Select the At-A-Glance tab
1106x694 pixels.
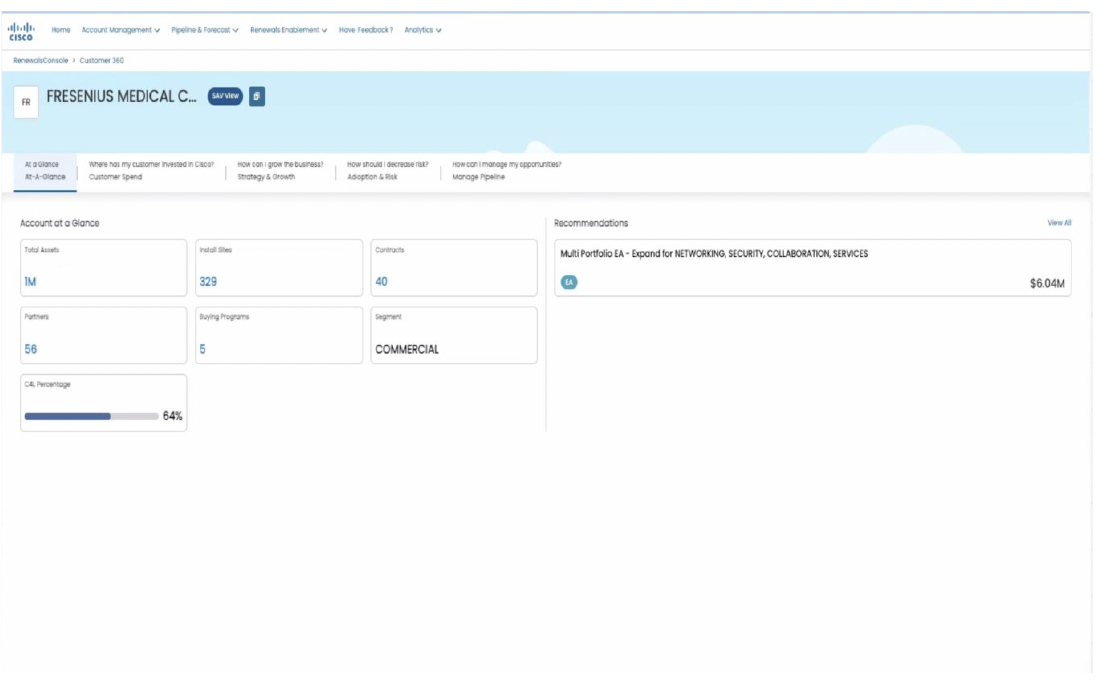(45, 171)
